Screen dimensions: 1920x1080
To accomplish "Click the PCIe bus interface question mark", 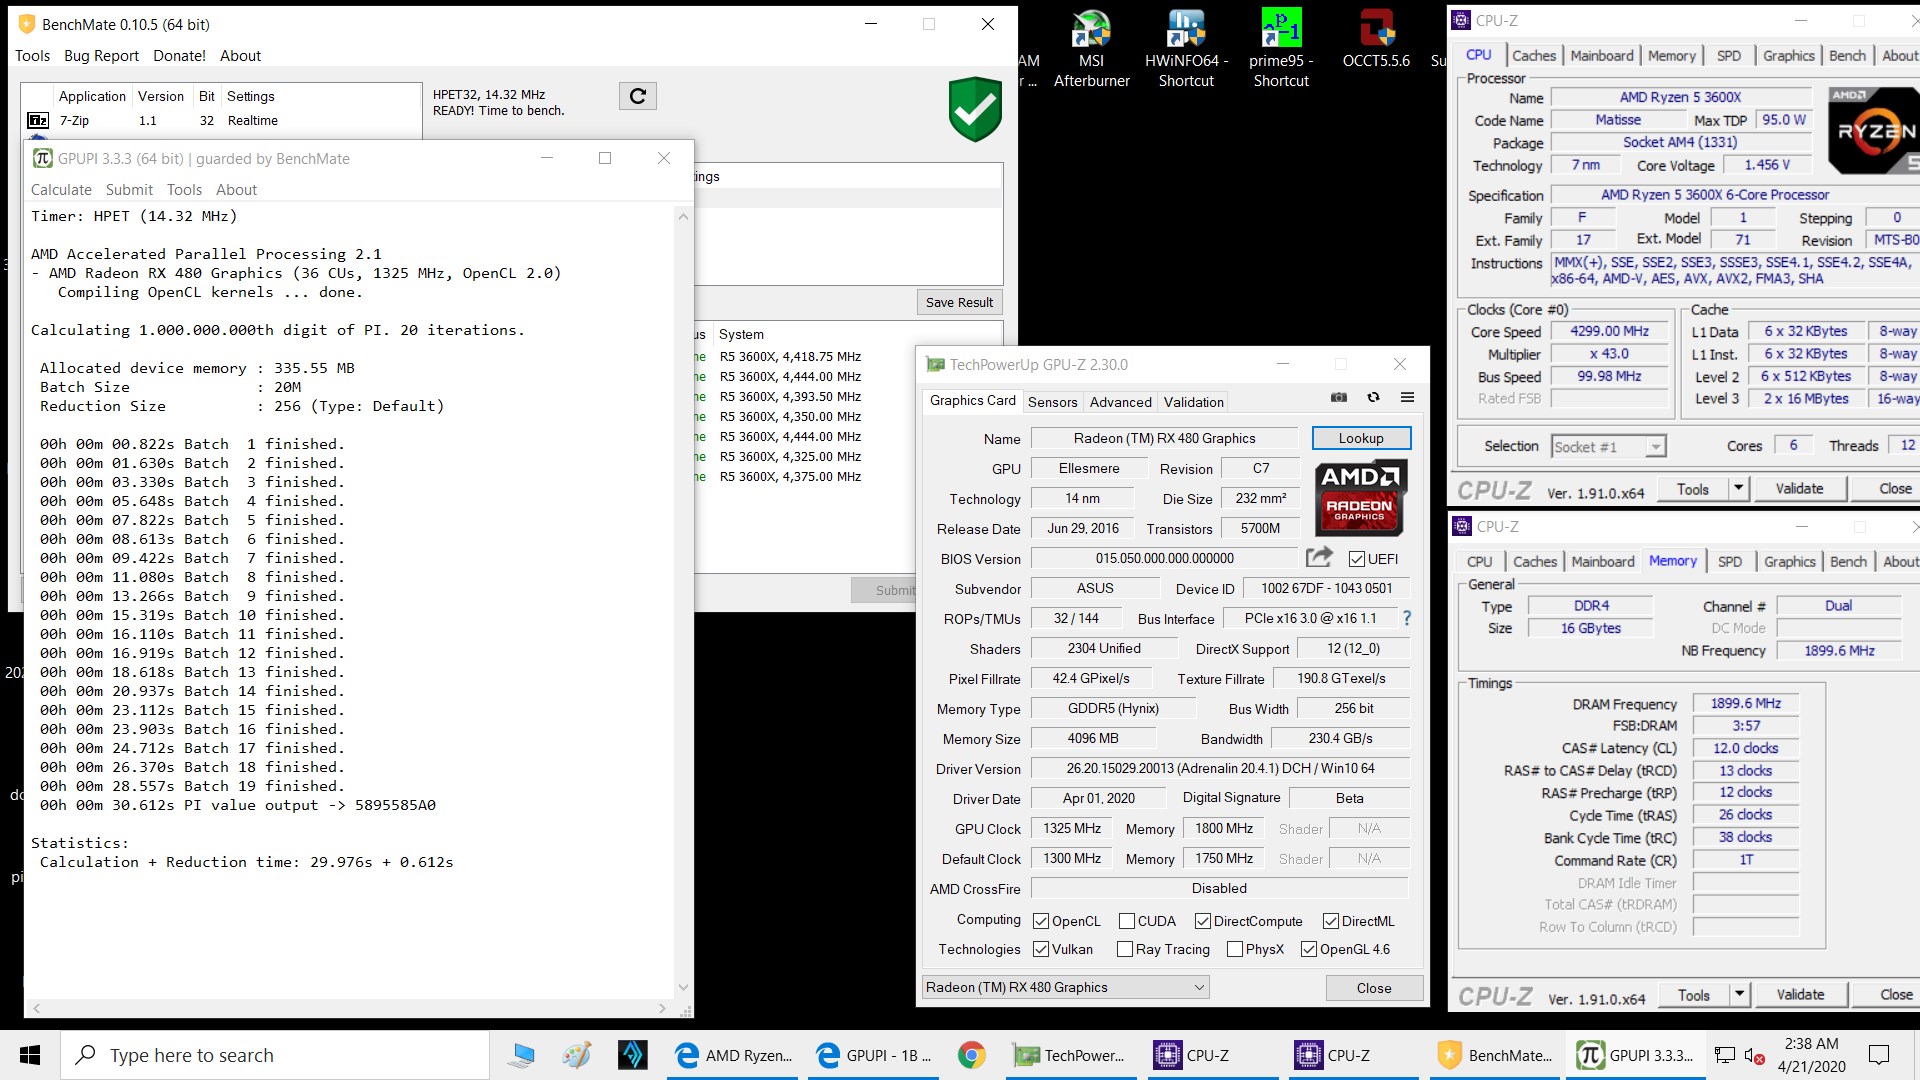I will click(1407, 618).
